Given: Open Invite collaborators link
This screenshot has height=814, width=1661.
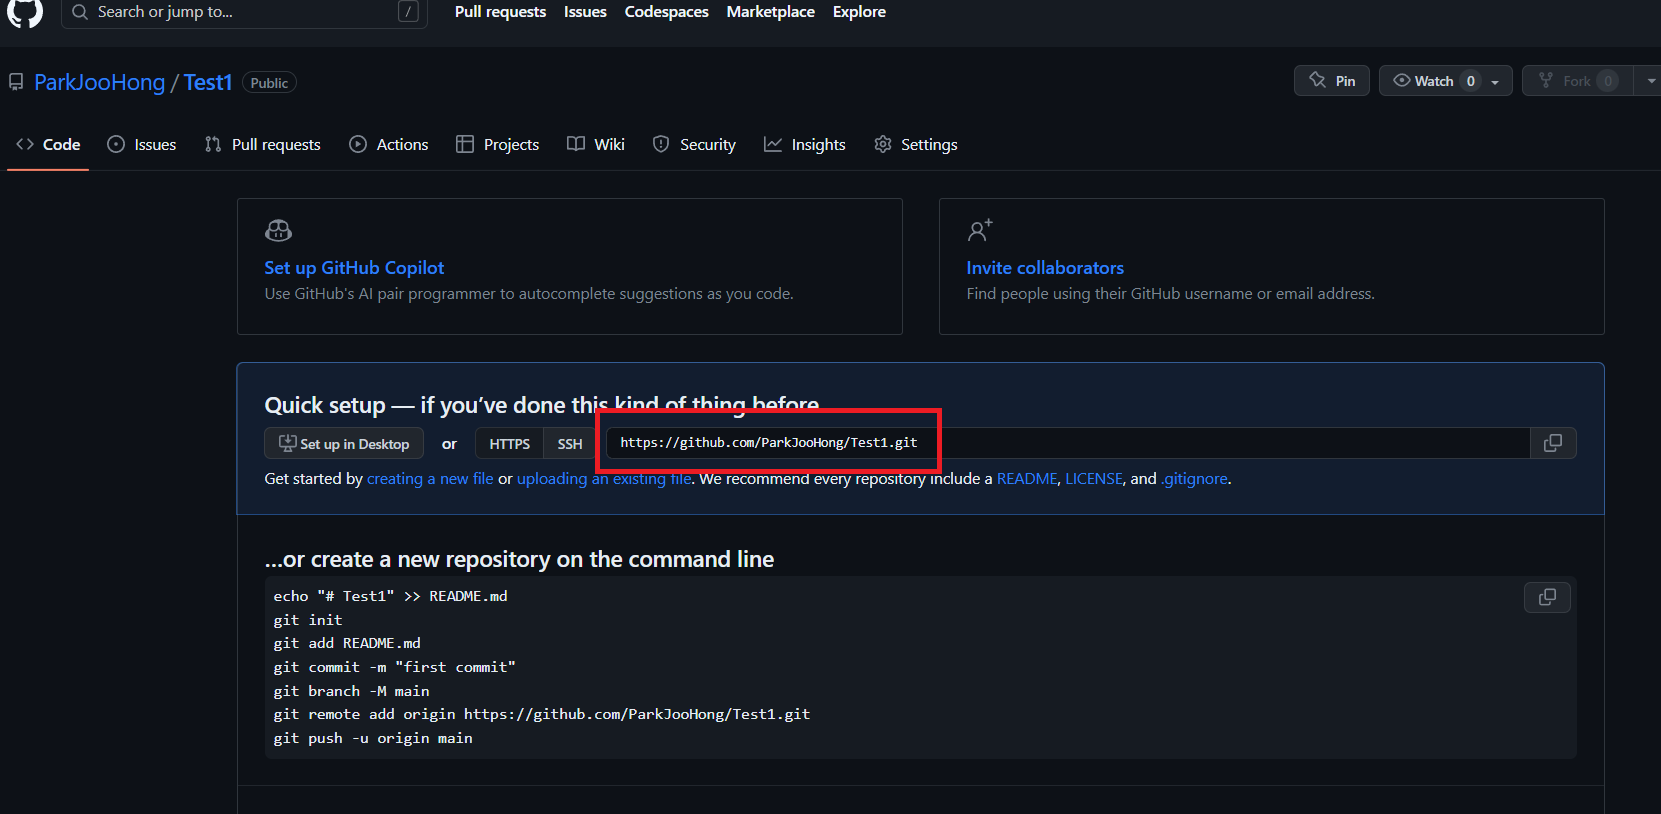Looking at the screenshot, I should [1045, 268].
